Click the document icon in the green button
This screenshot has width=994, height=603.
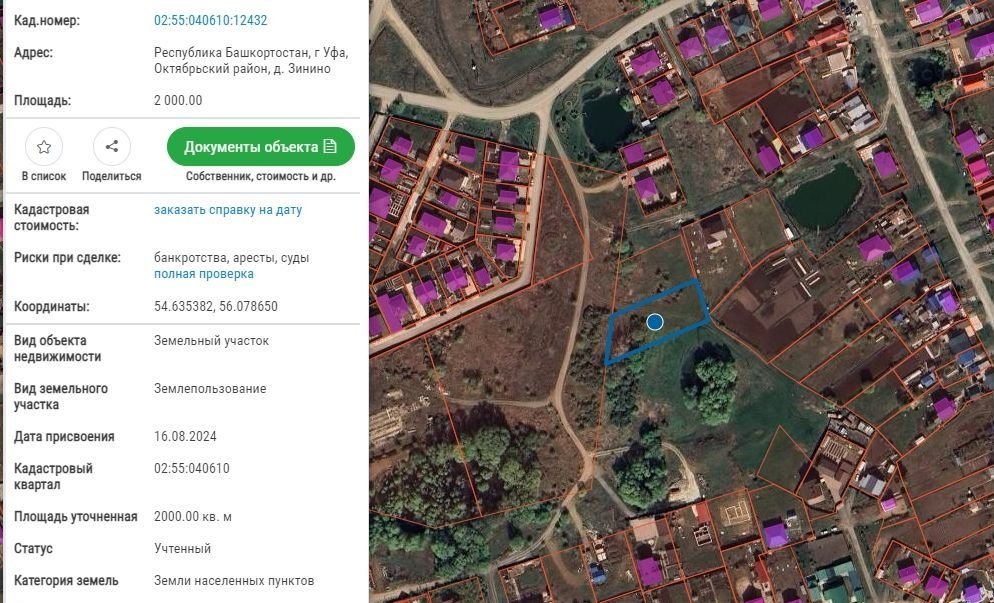(x=330, y=147)
